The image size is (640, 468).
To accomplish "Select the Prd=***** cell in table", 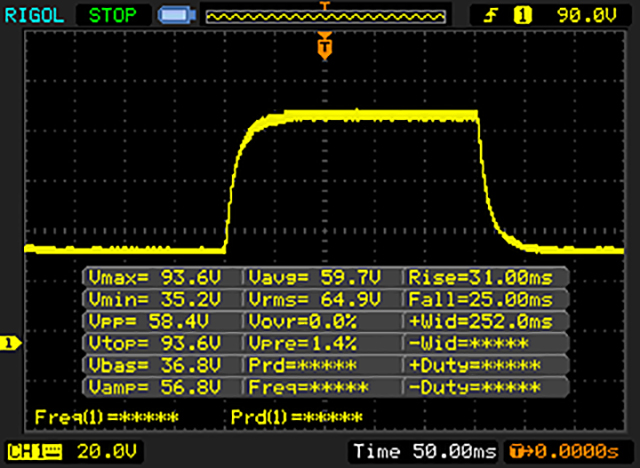I will [x=303, y=366].
